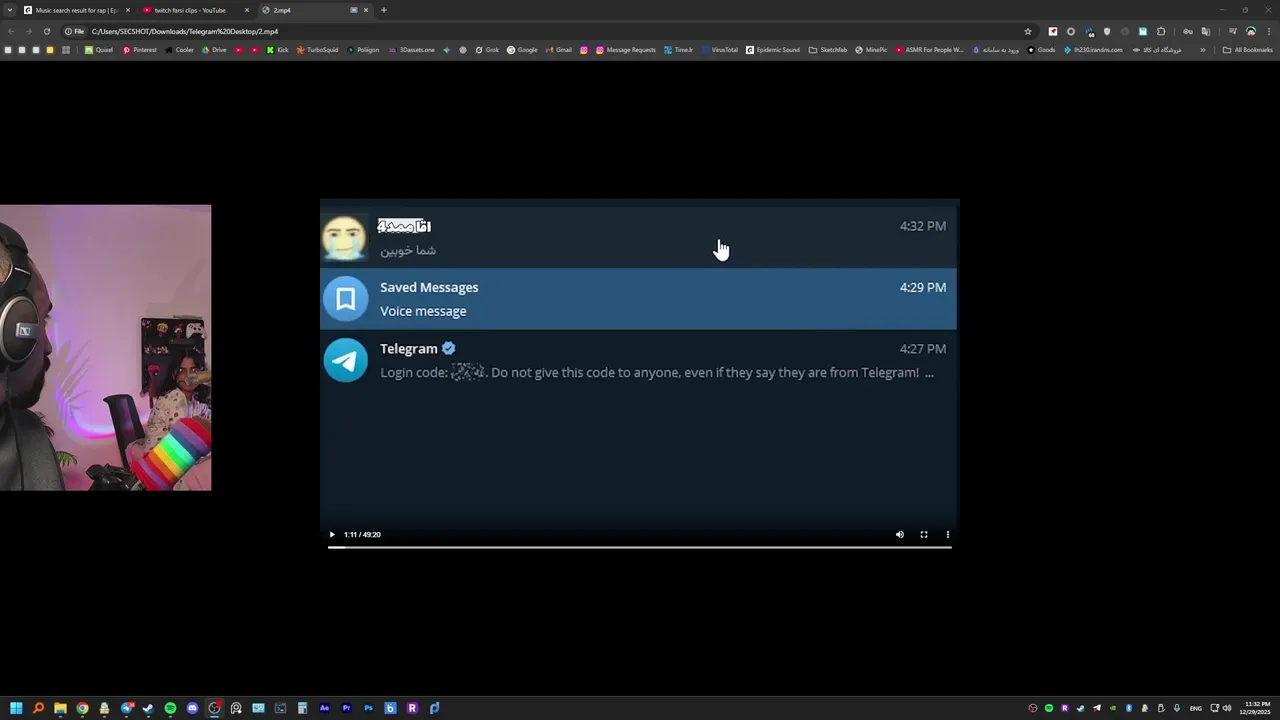Open Sketchfab bookmark folder
This screenshot has height=720, width=1280.
click(828, 49)
